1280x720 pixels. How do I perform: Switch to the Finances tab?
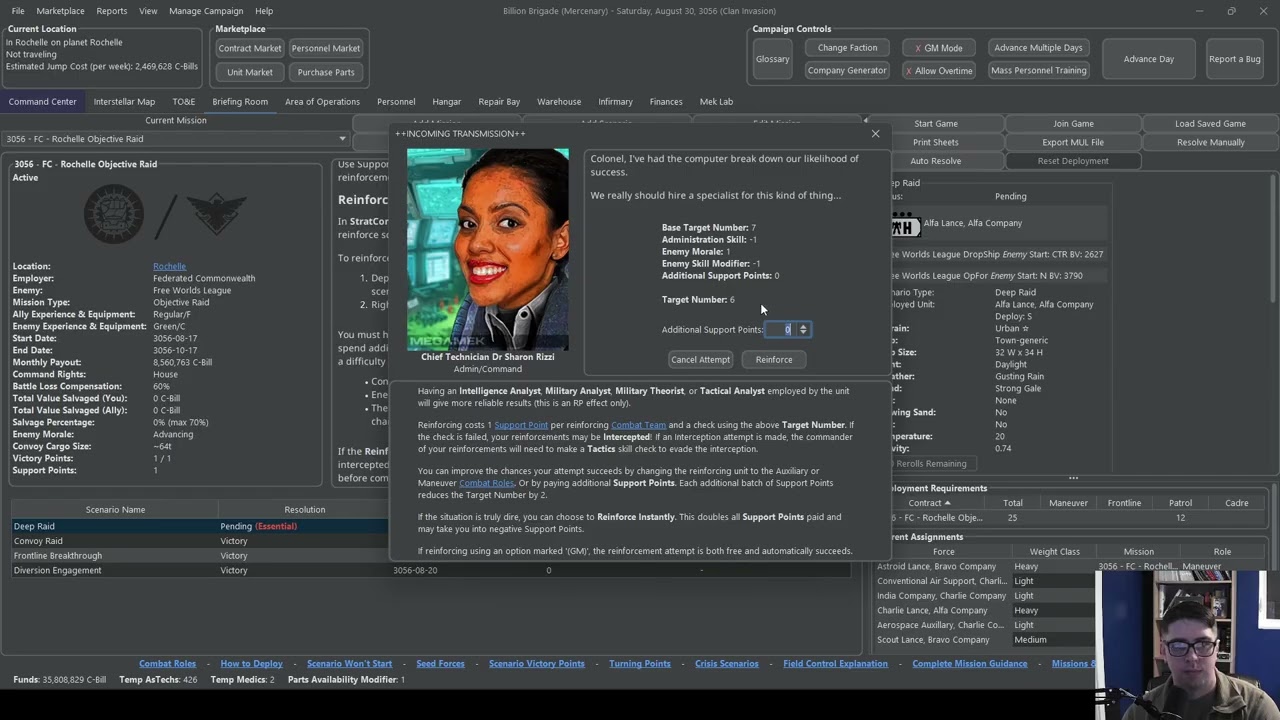[666, 101]
